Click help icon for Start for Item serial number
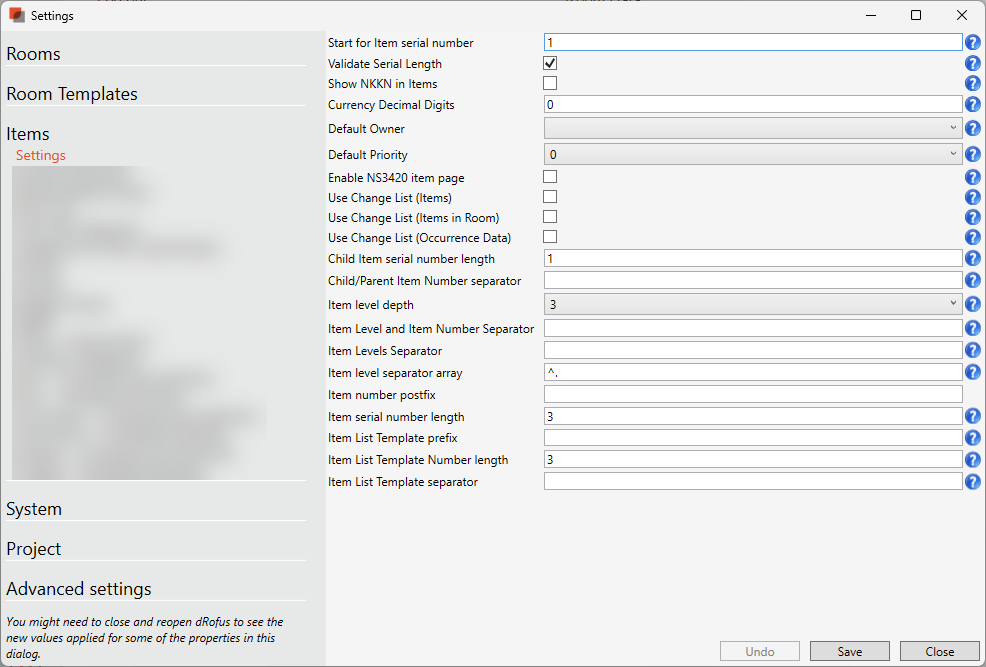This screenshot has height=667, width=986. click(972, 43)
